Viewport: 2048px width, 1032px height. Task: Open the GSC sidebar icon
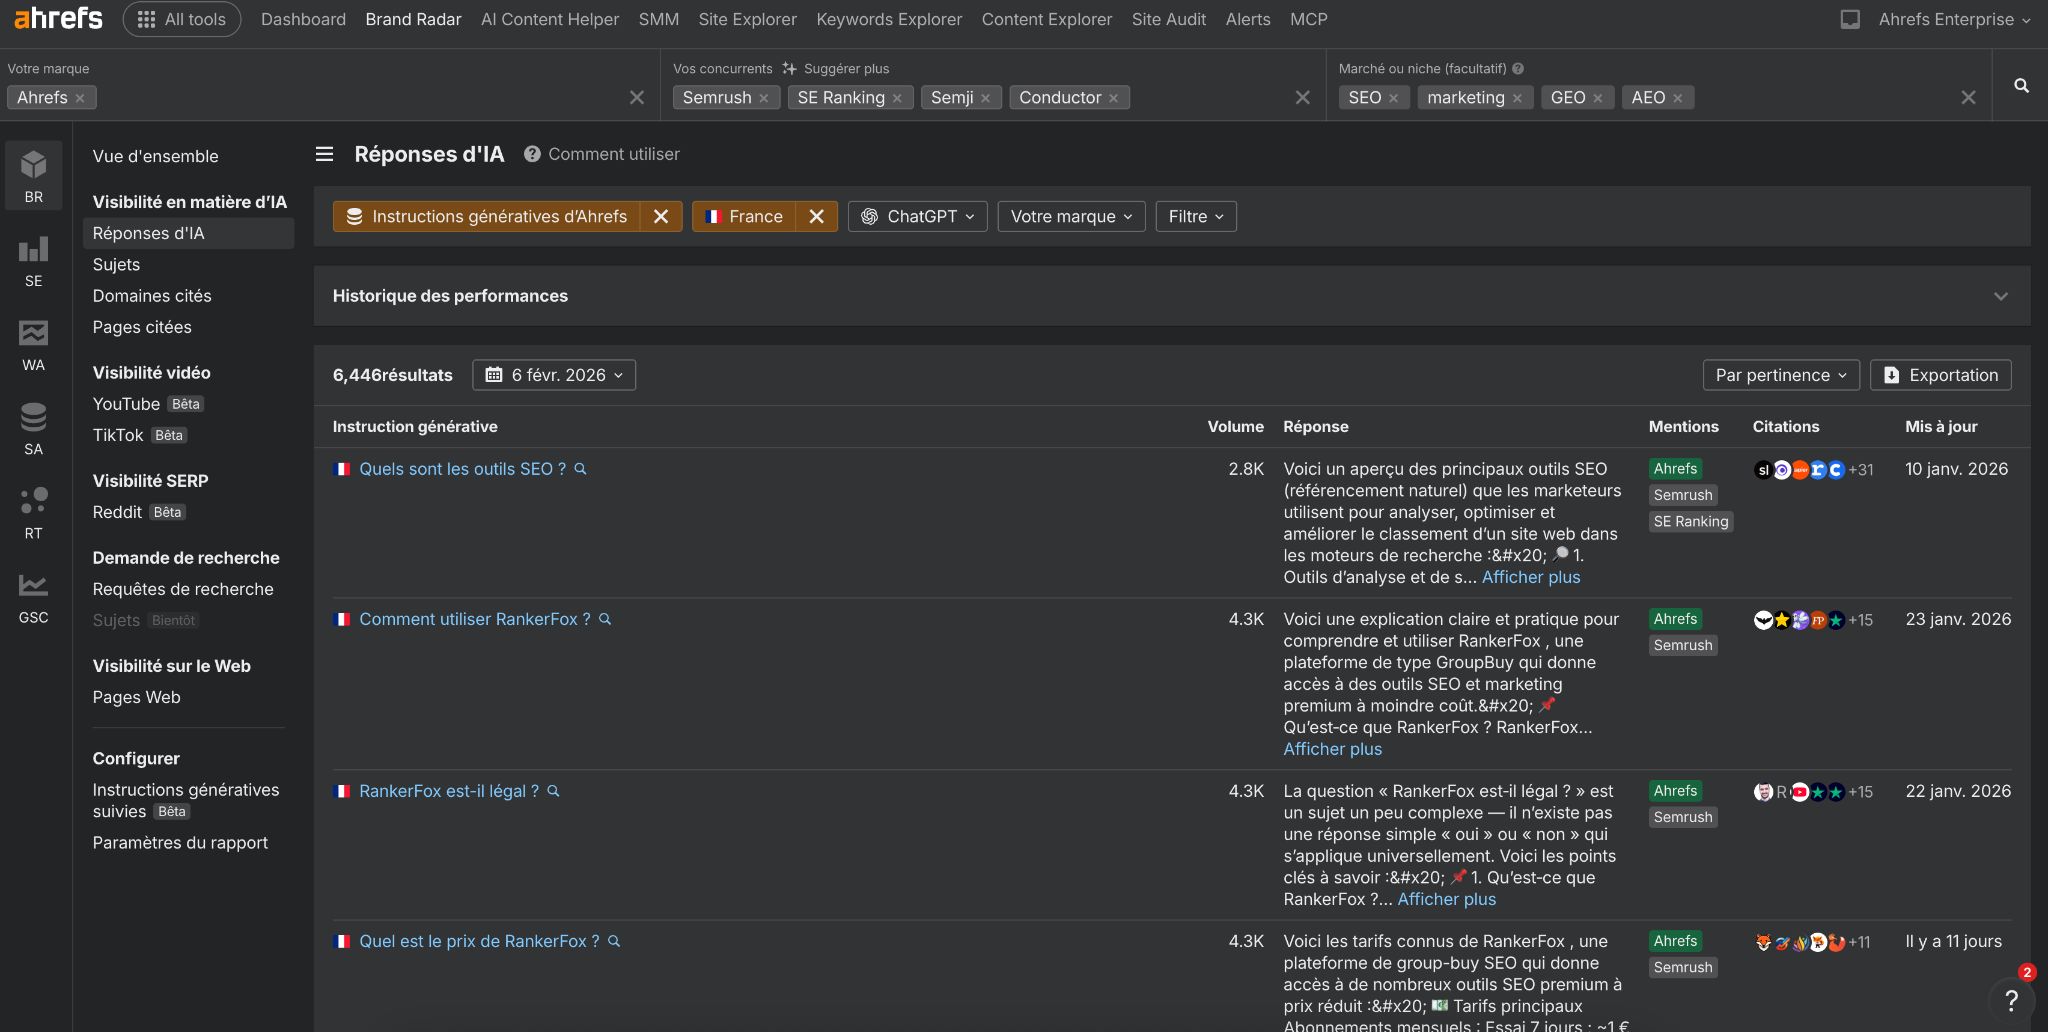coord(34,596)
